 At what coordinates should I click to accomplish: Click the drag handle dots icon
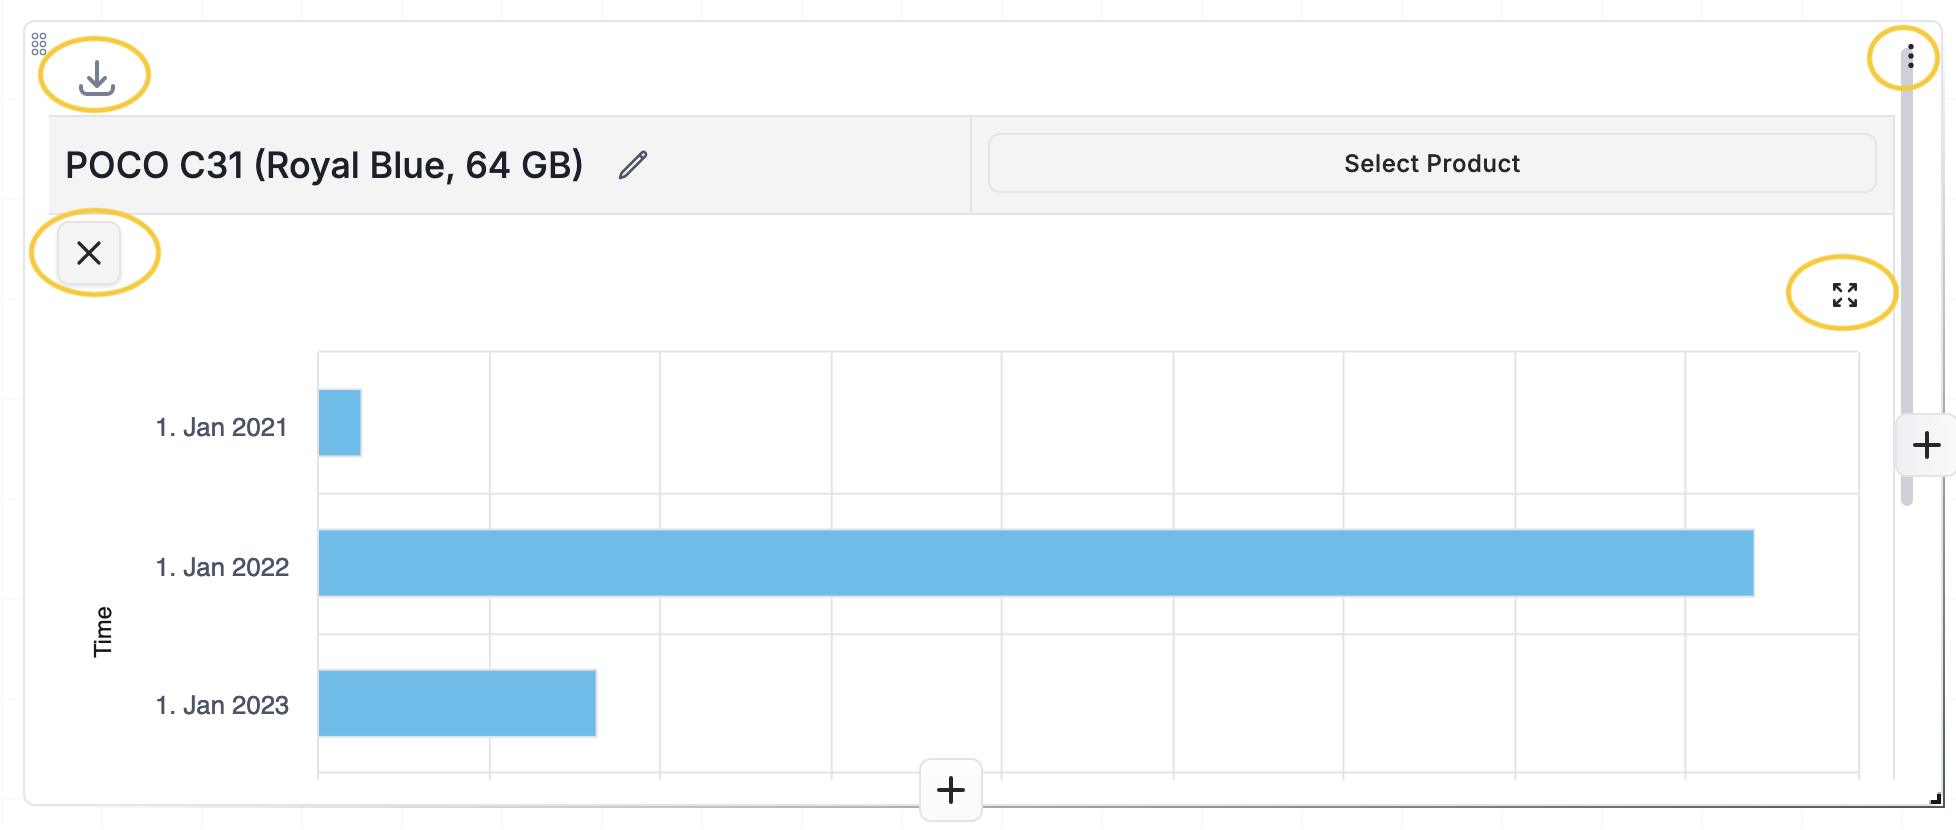point(39,43)
